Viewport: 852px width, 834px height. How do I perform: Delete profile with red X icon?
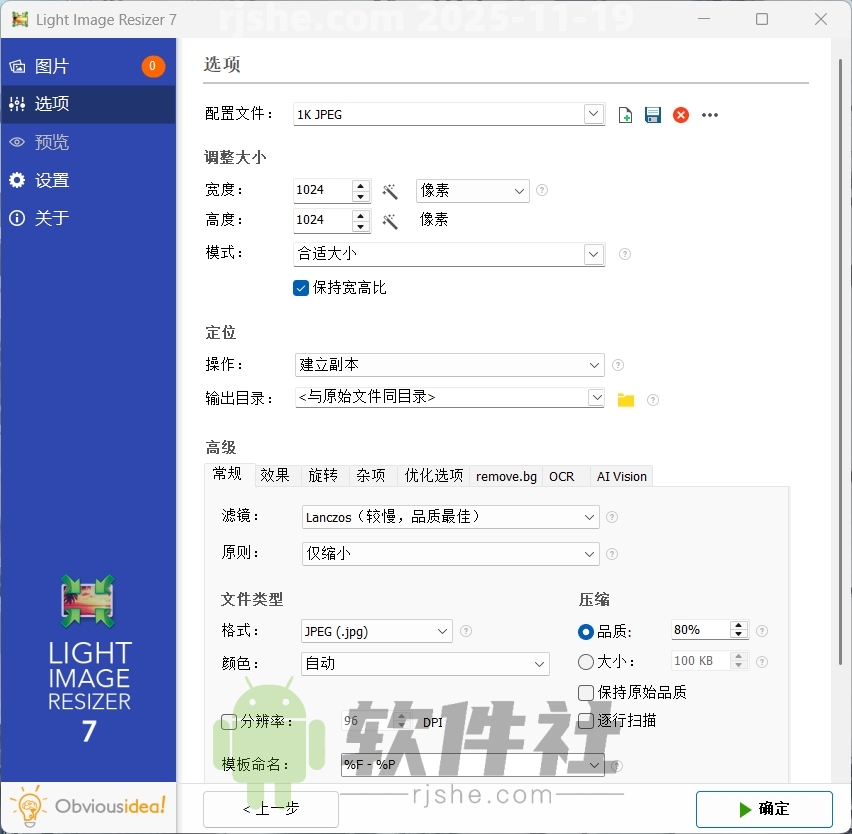click(681, 114)
